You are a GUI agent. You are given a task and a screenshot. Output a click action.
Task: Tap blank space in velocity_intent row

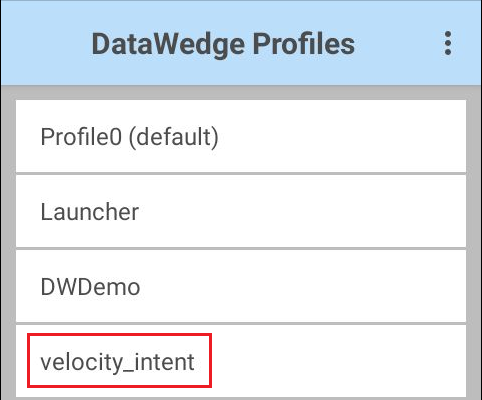coord(338,361)
